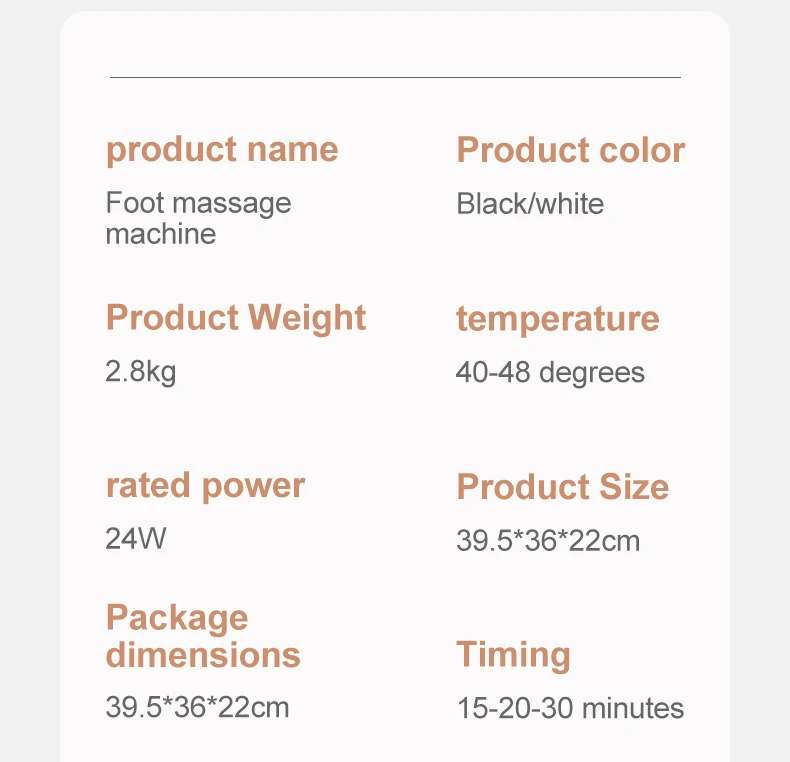Select the '2.8kg' weight value
Image resolution: width=790 pixels, height=762 pixels.
(141, 372)
